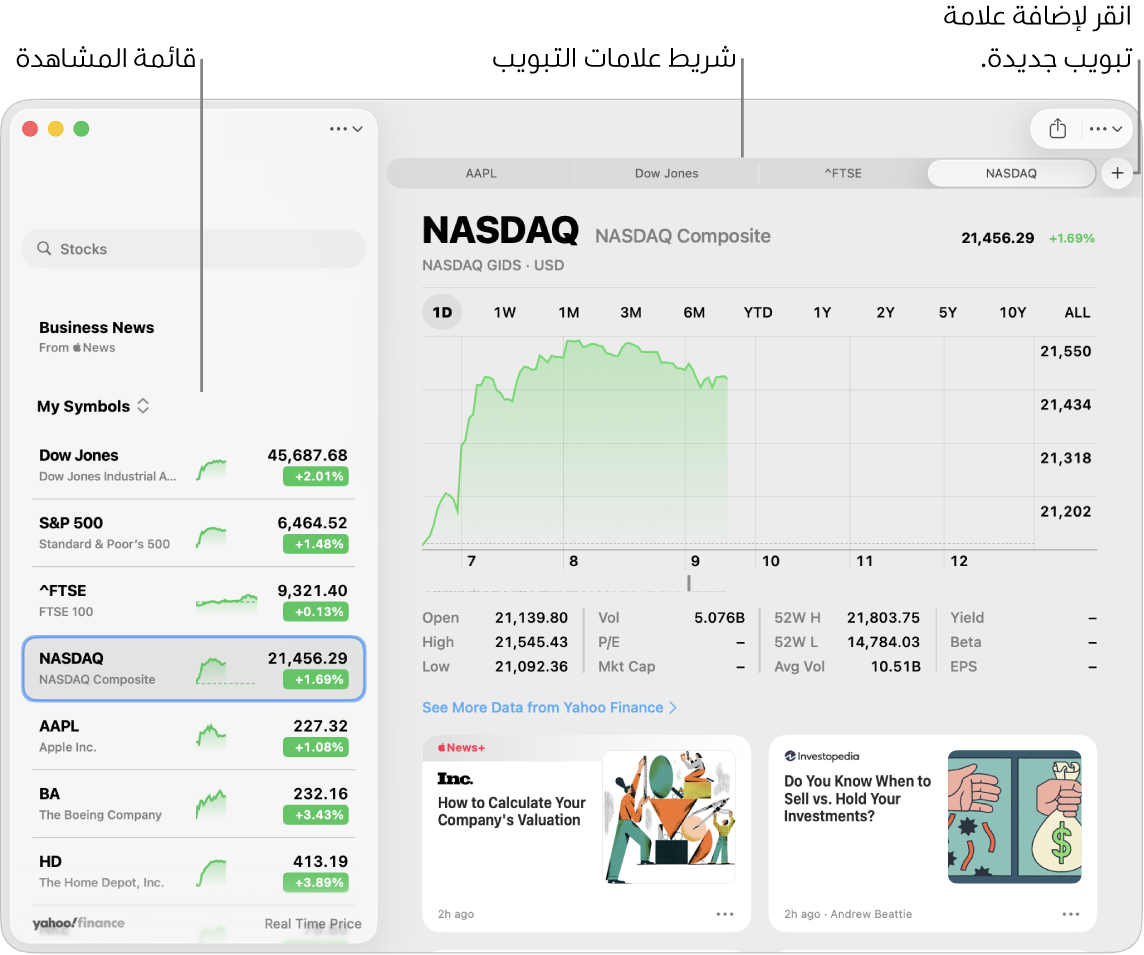Screen dimensions: 1144x955
Task: Click the volume scrubber marker below chart
Action: (688, 582)
